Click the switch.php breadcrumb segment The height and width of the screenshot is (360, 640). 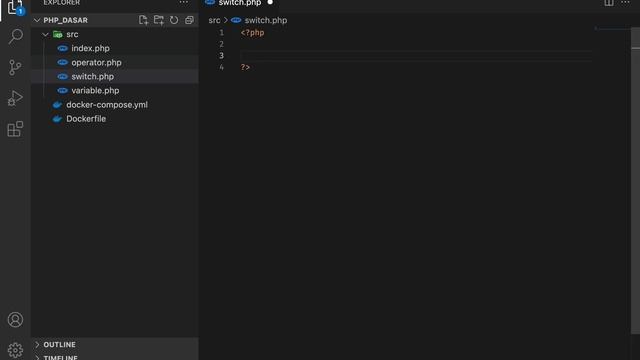pos(266,20)
